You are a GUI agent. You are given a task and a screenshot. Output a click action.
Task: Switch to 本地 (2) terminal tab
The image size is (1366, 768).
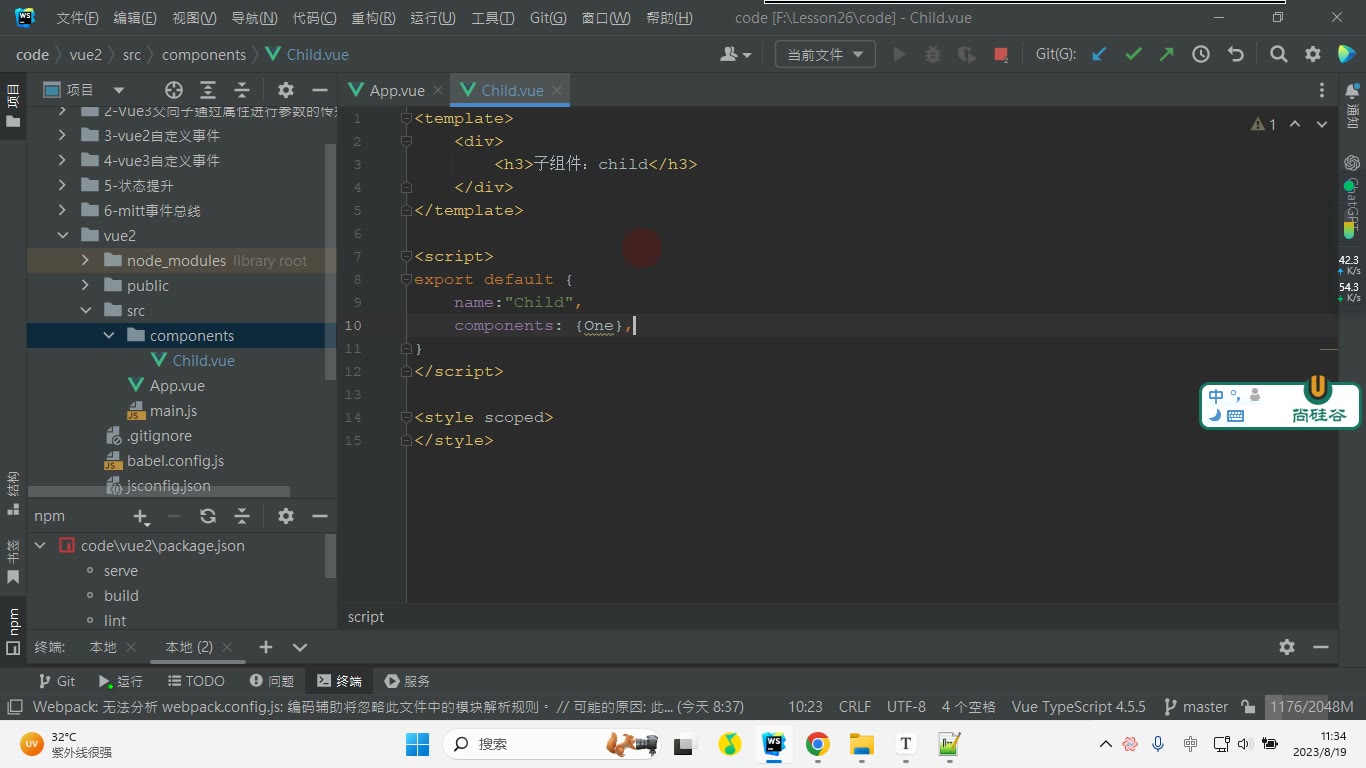click(189, 647)
